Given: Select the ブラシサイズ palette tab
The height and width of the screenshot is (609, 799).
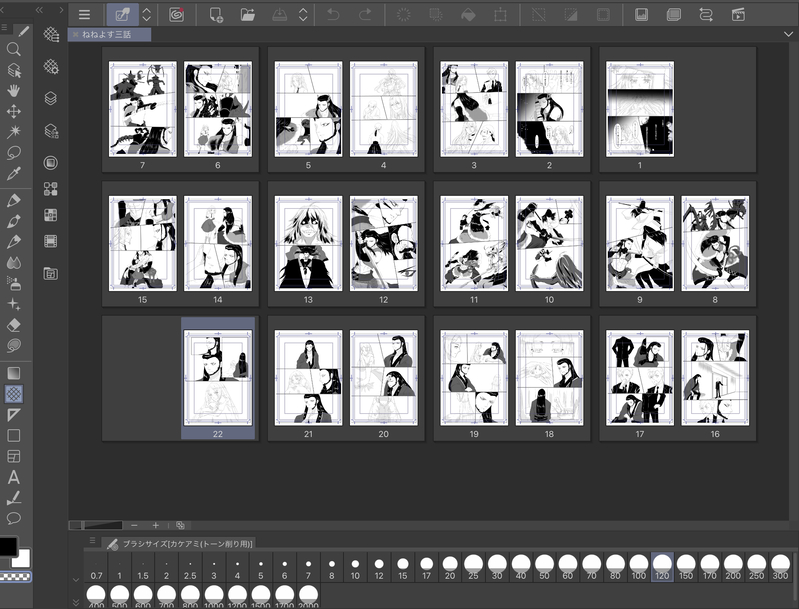Looking at the screenshot, I should click(180, 544).
